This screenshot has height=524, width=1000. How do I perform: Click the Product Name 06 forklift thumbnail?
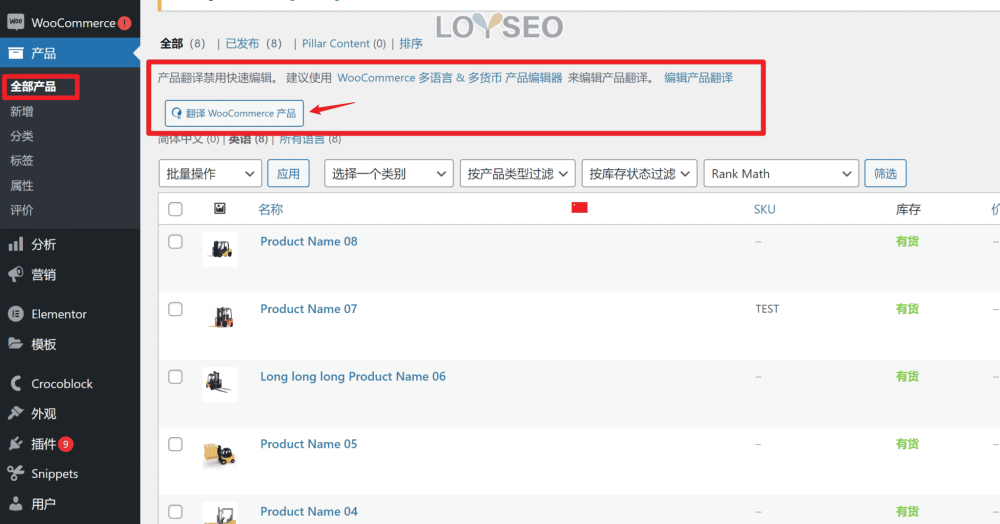click(x=220, y=384)
